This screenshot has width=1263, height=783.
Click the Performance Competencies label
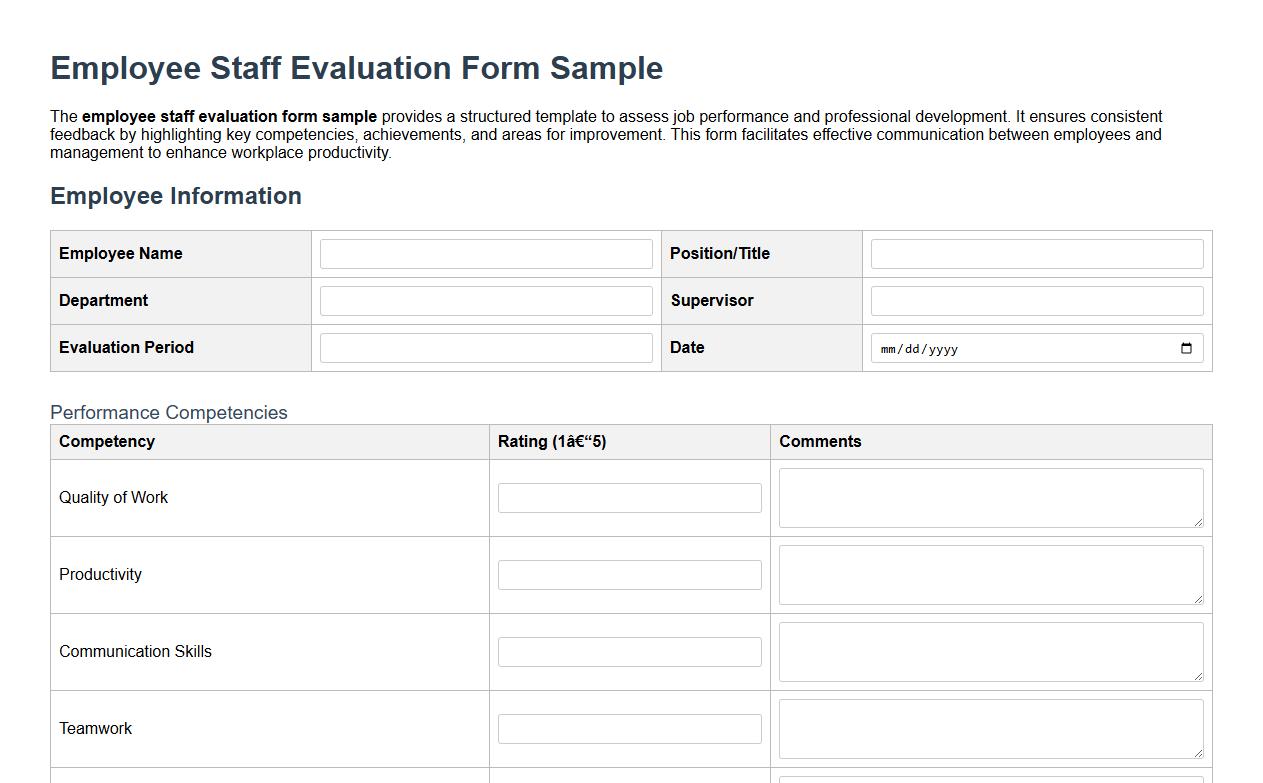169,412
